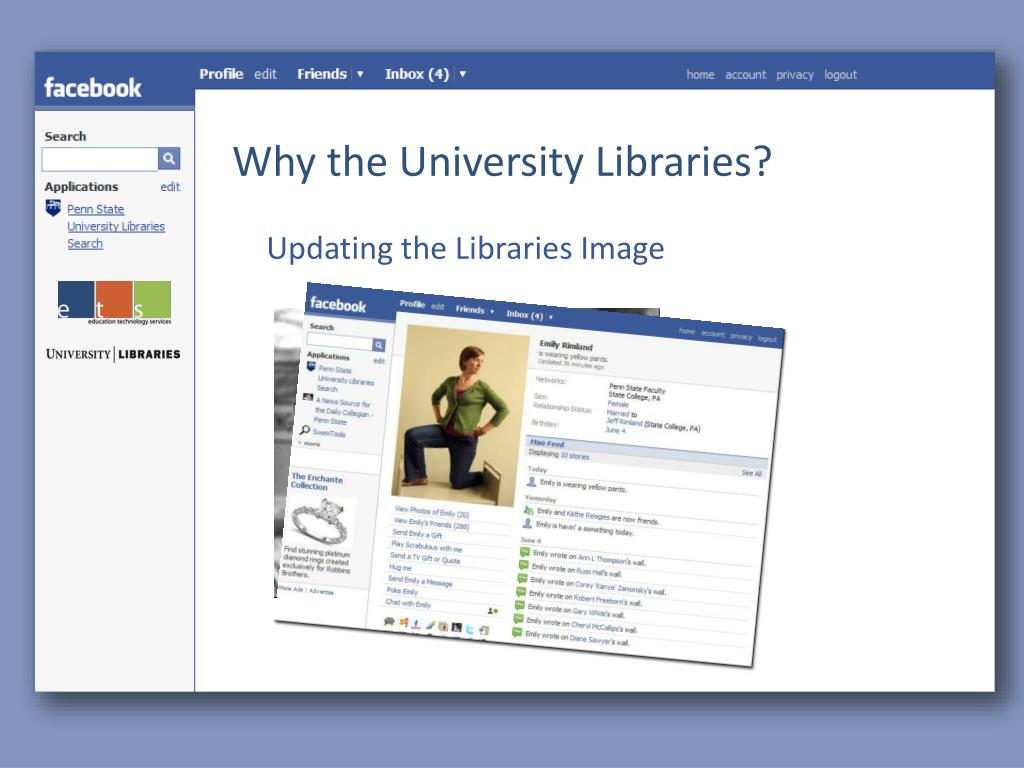Click Inbox (4) in the tilted screenshot's blue bar

[524, 314]
